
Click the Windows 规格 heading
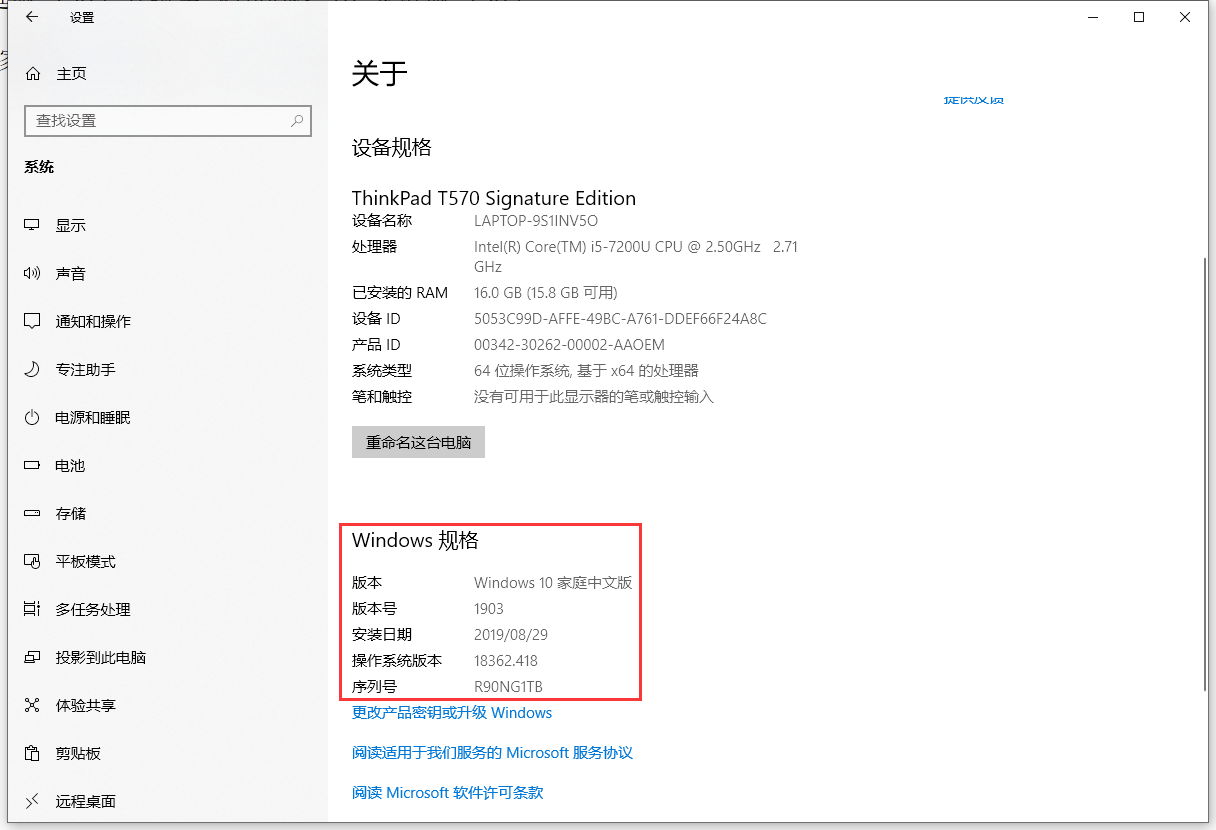coord(415,541)
